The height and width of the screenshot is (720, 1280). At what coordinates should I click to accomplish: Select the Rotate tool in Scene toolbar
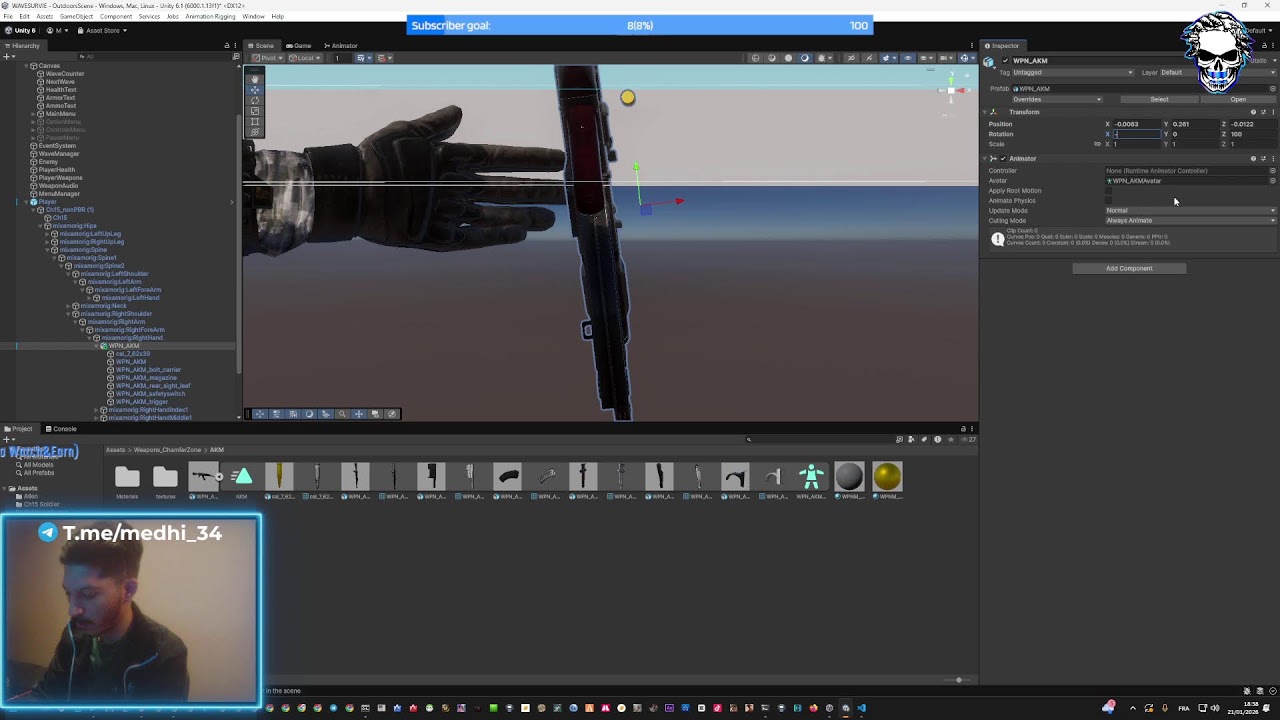(x=255, y=100)
